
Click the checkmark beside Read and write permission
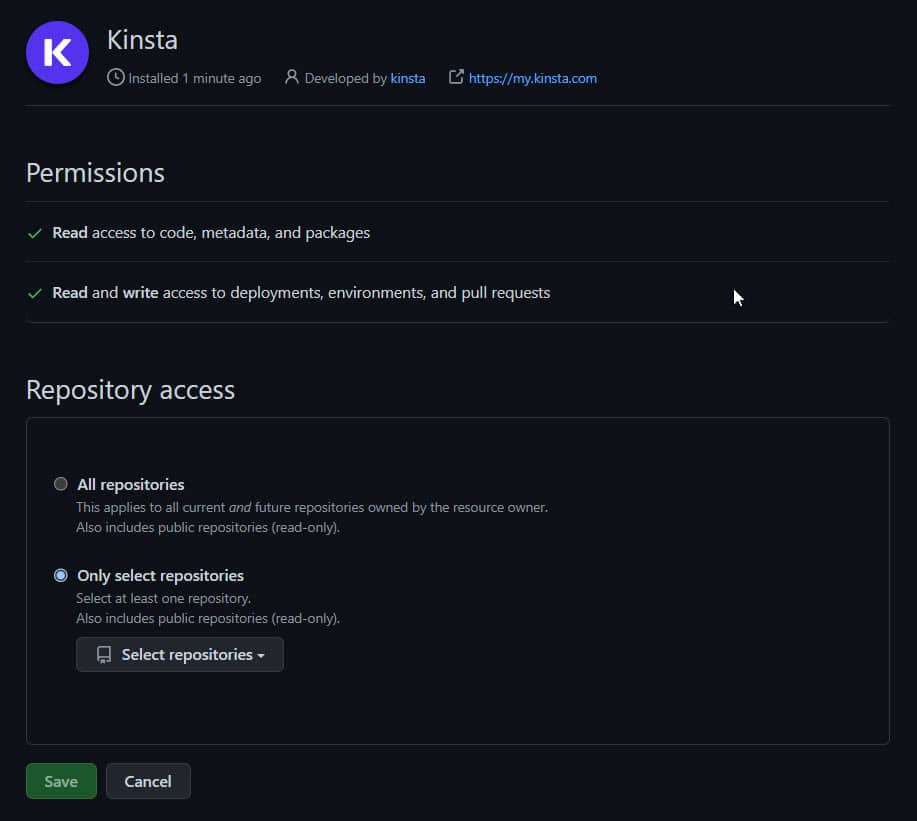[33, 292]
